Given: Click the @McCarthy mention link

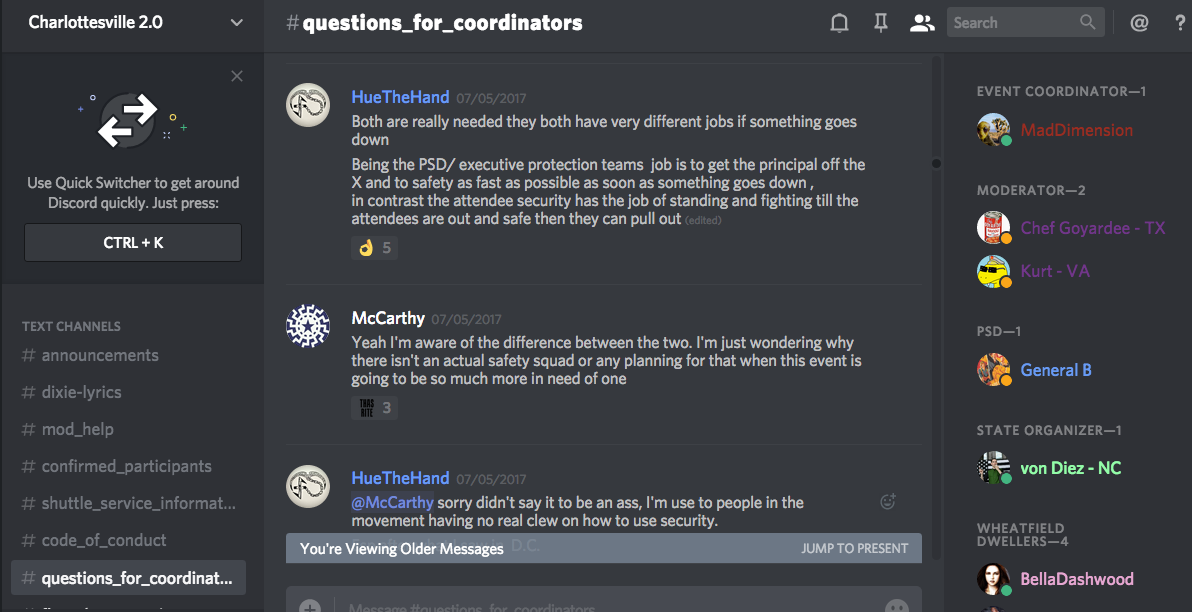Looking at the screenshot, I should [392, 502].
